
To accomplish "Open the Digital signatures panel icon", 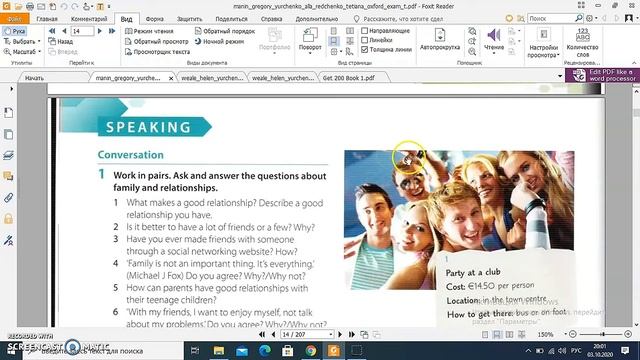I will click(8, 240).
